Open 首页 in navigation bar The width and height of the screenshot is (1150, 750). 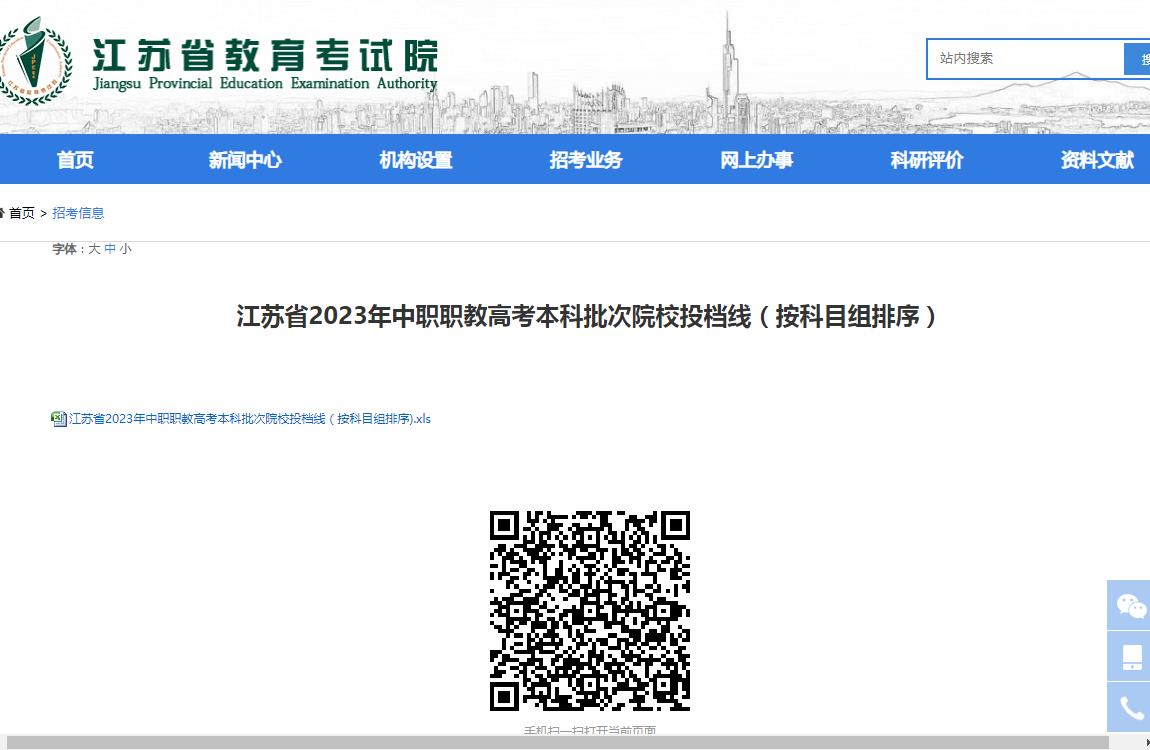[x=76, y=160]
